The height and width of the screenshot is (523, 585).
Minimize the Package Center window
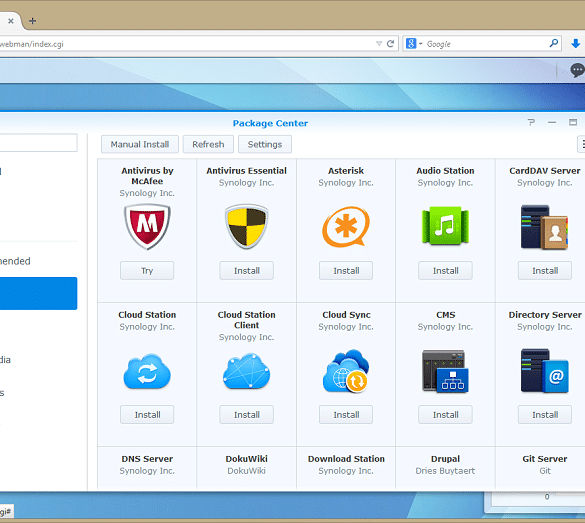coord(552,122)
